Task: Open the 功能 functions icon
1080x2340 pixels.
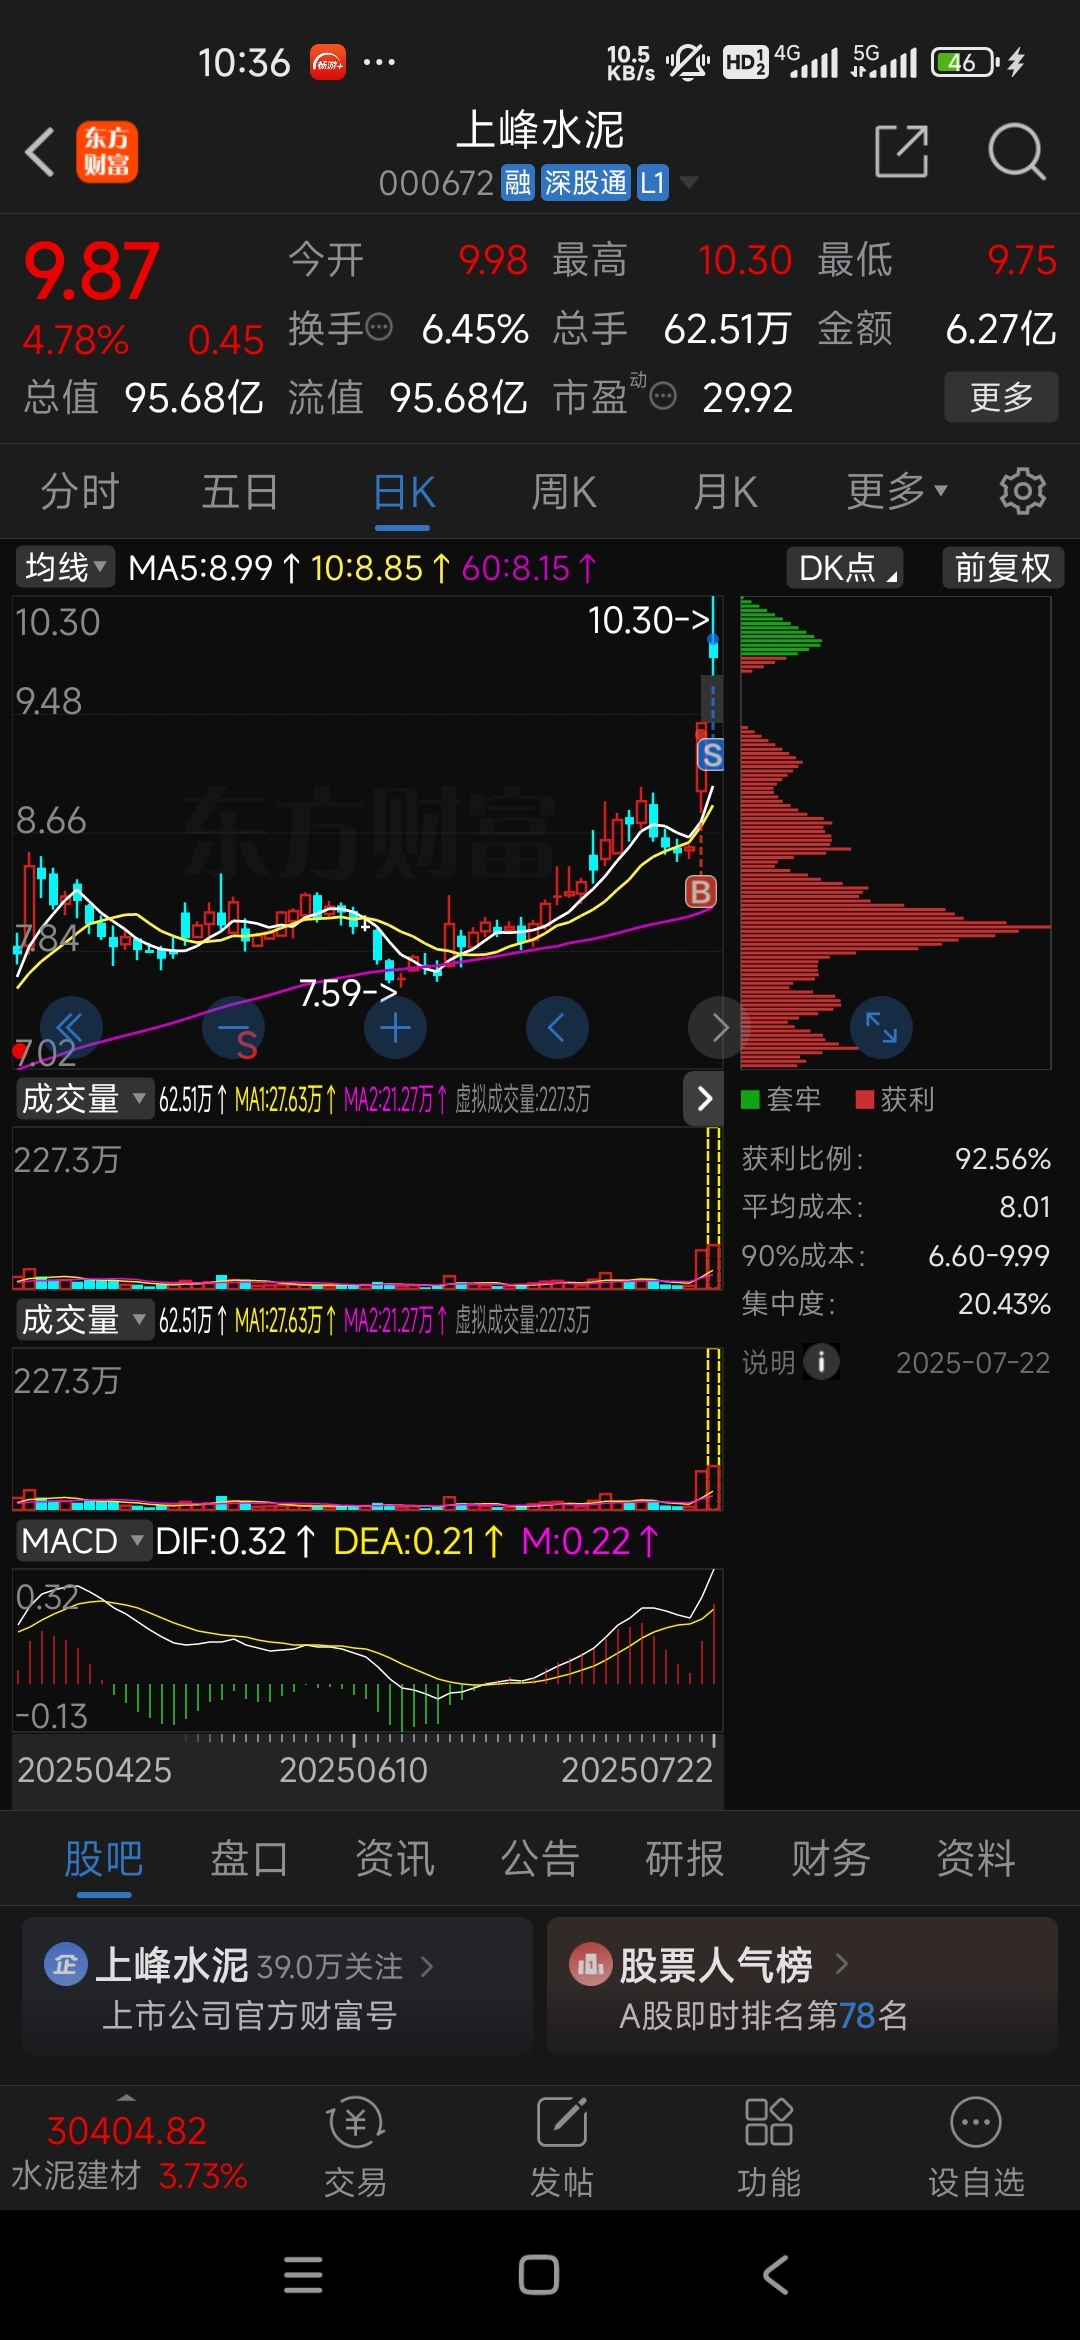Action: (769, 2147)
